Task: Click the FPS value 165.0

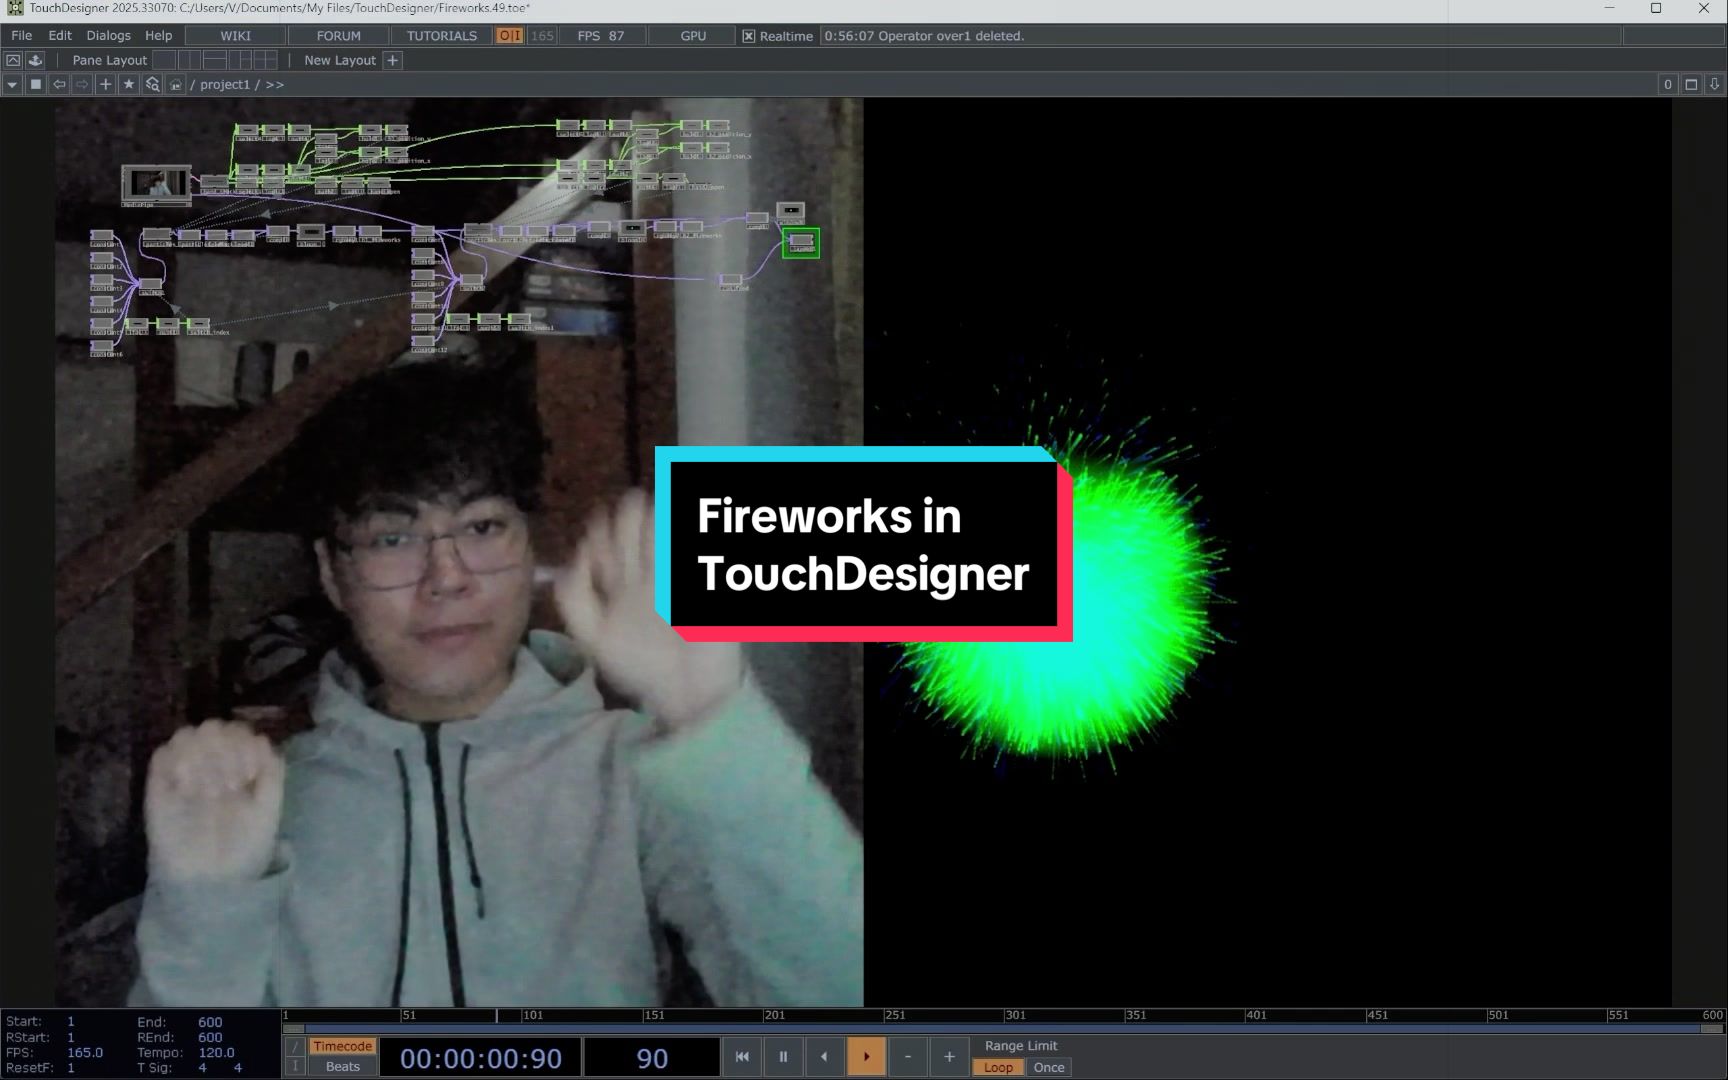Action: (85, 1052)
